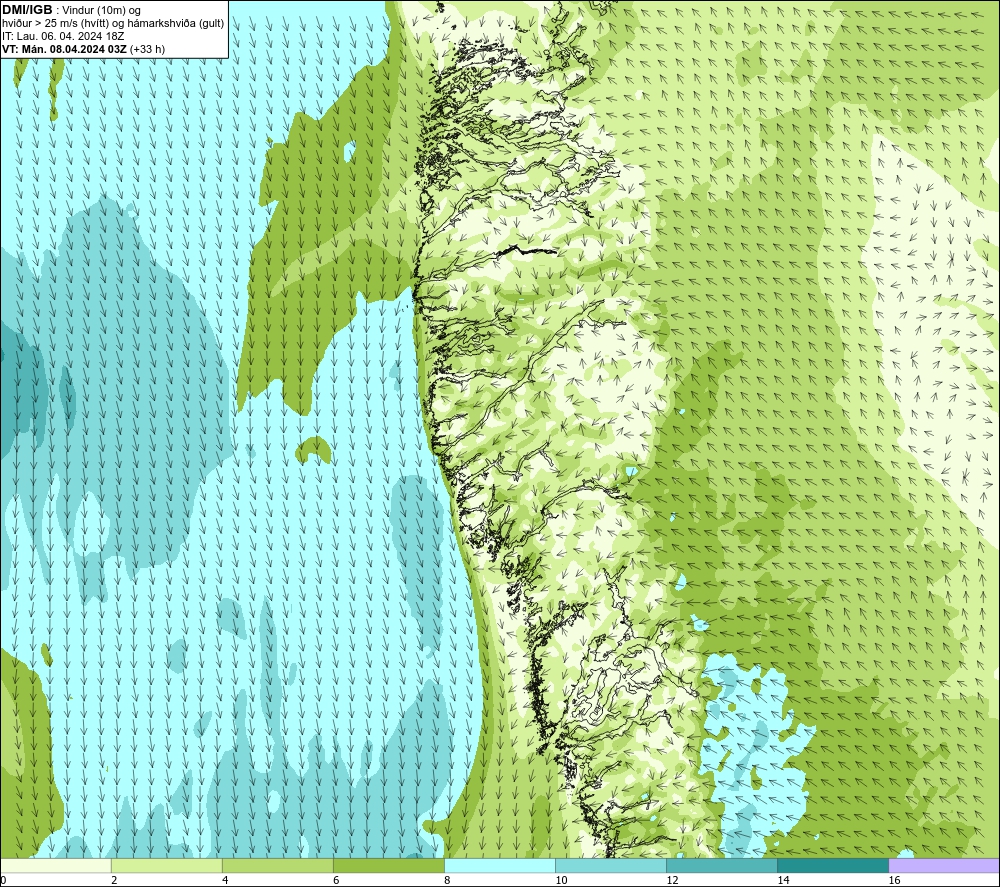This screenshot has height=887, width=1000.
Task: Click the light teal 10–12 m/s legend swatch
Action: [610, 865]
